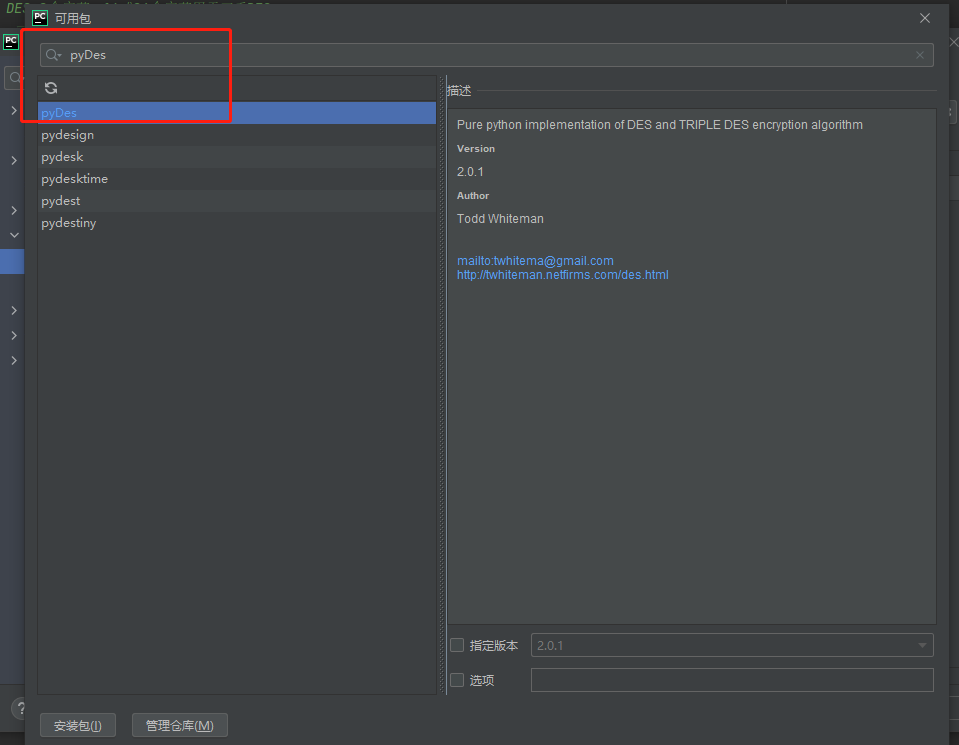Click the 安装包(I) install button

tap(78, 725)
